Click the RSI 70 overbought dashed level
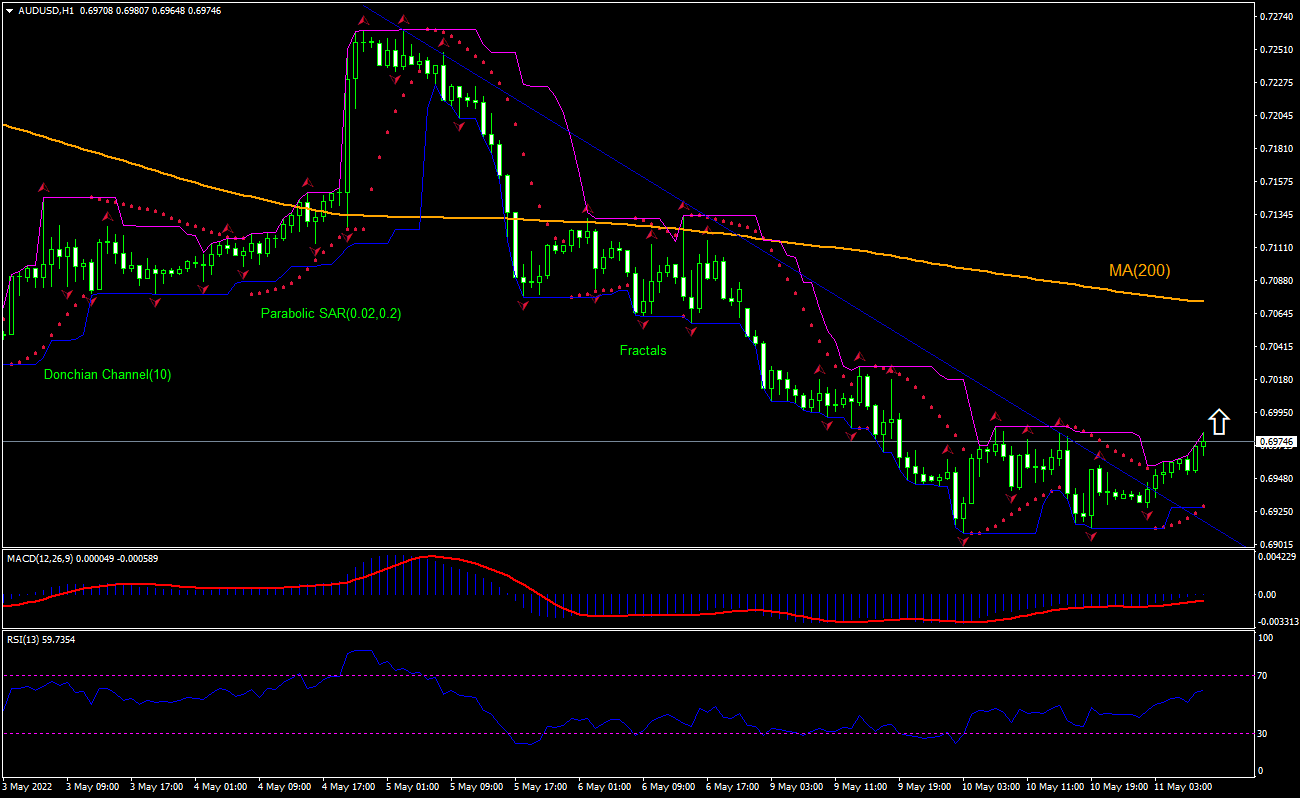Viewport: 1300px width, 798px height. coord(600,677)
